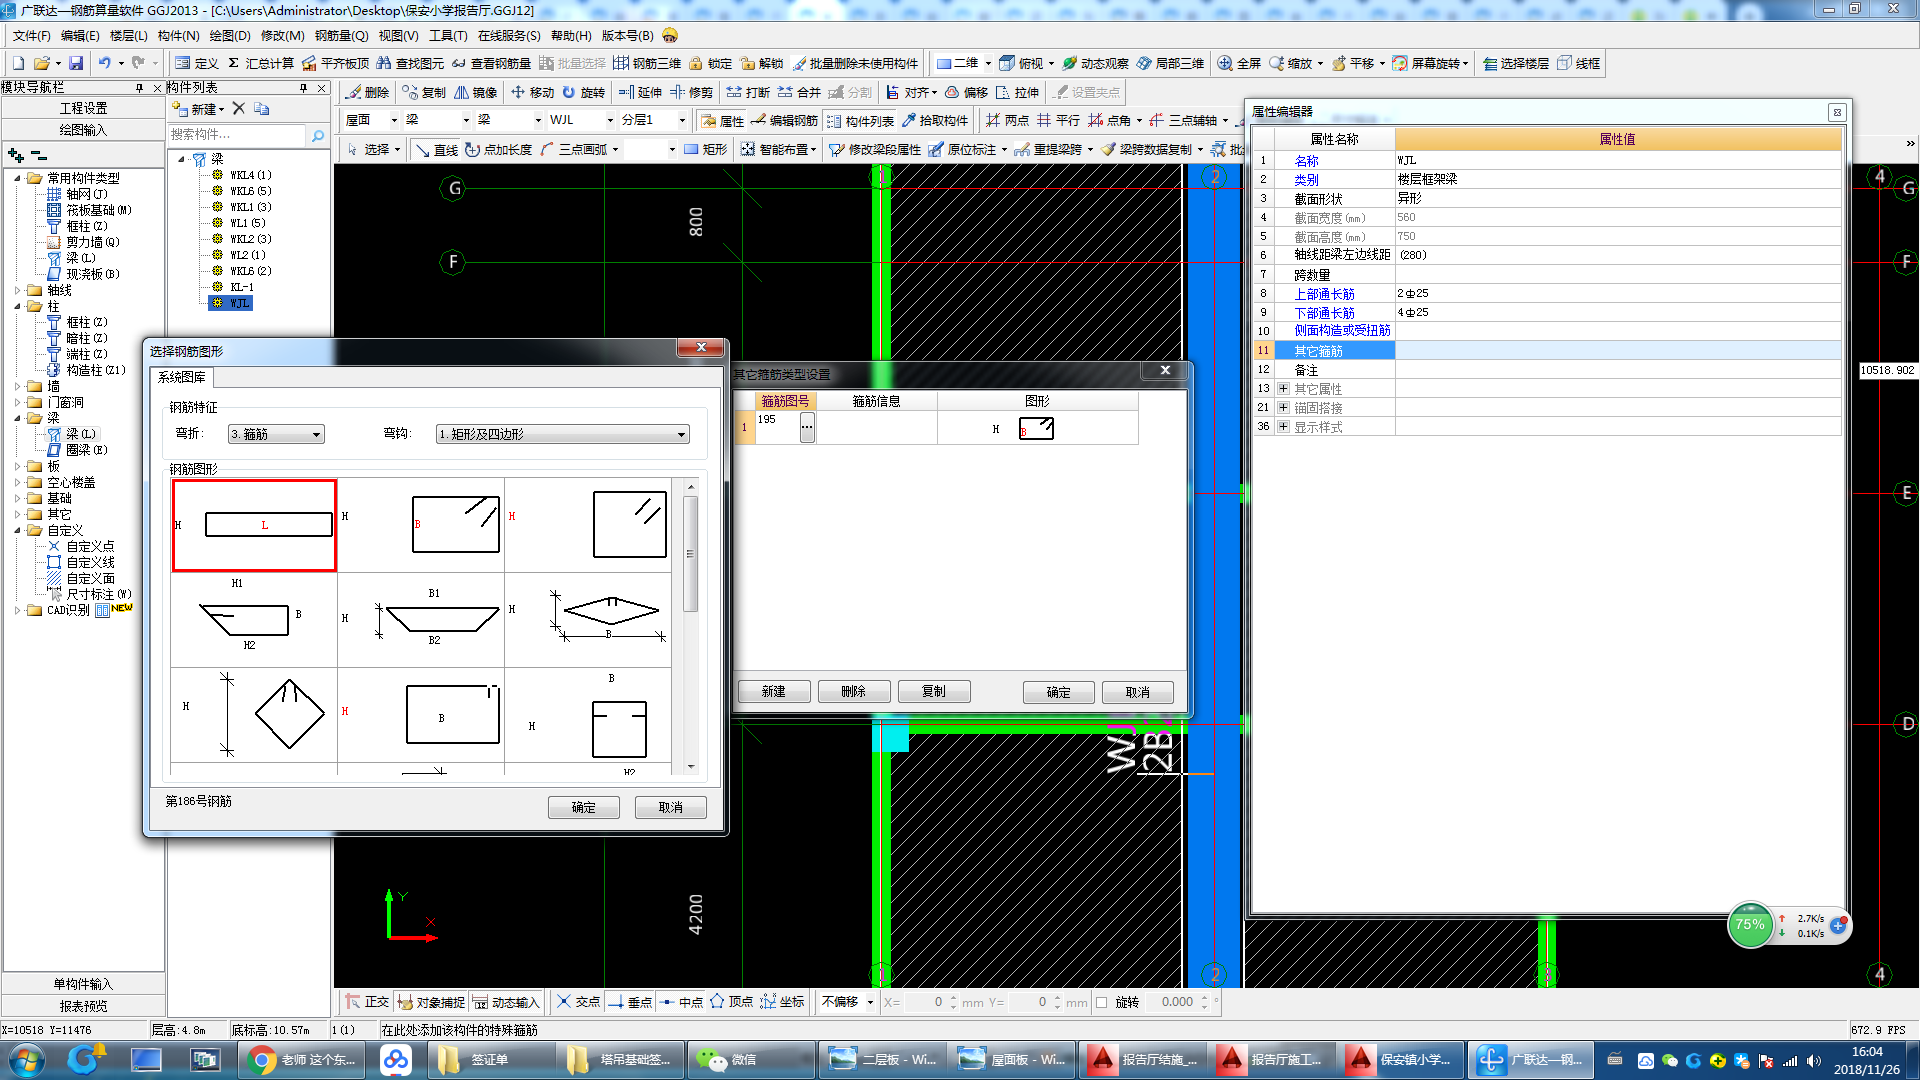This screenshot has height=1080, width=1920.
Task: Click the 删除 delete tool
Action: (x=367, y=92)
